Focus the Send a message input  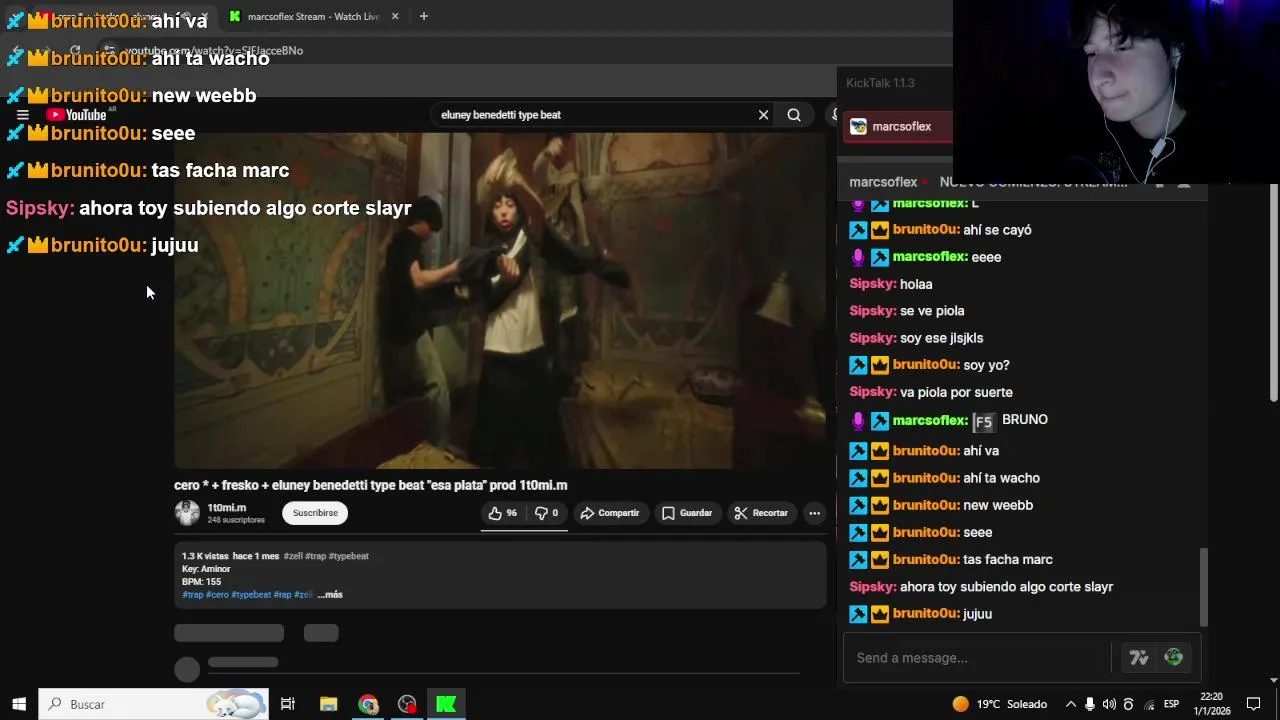(x=980, y=658)
